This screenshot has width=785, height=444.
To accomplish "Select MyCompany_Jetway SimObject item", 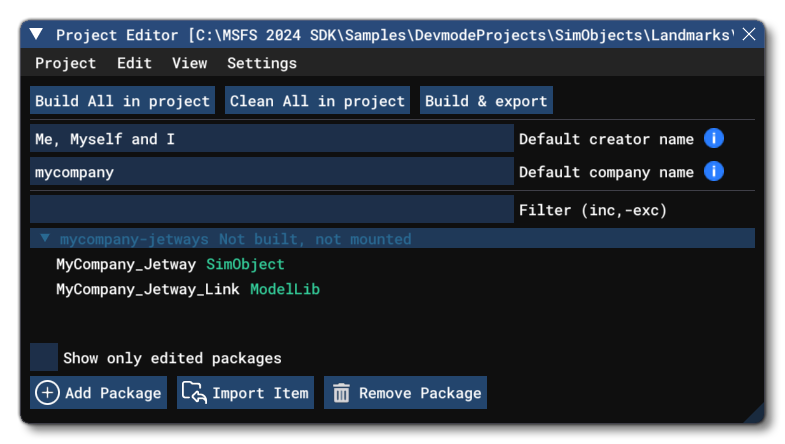I will 170,264.
